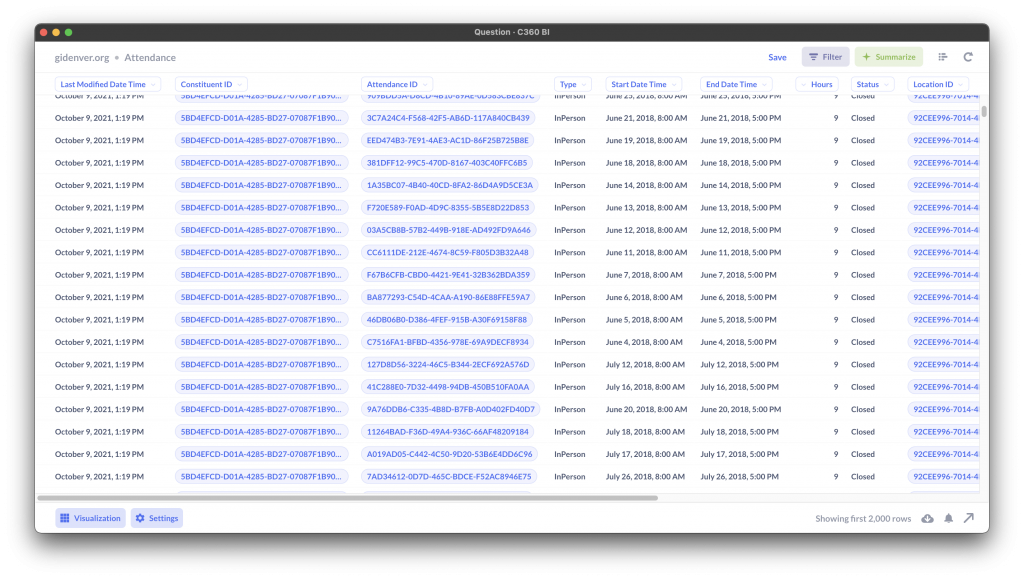Minimize the C360 BI window
1024x579 pixels.
coord(56,32)
